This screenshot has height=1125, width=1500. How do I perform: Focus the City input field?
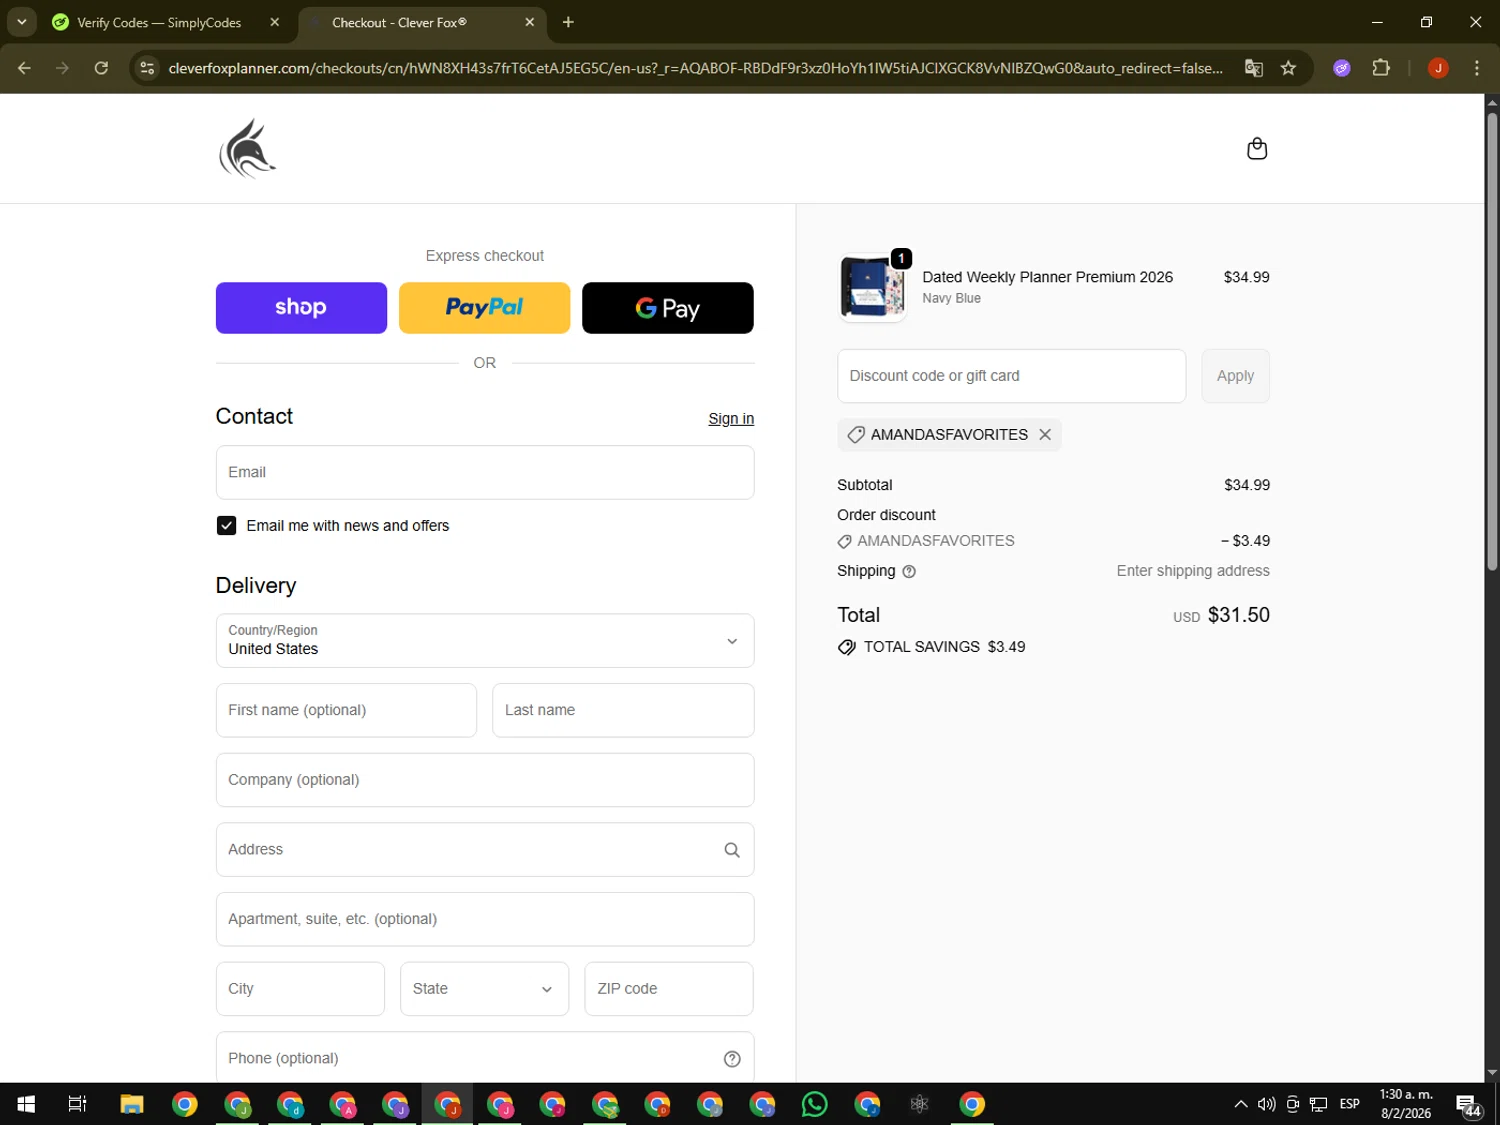(x=300, y=989)
